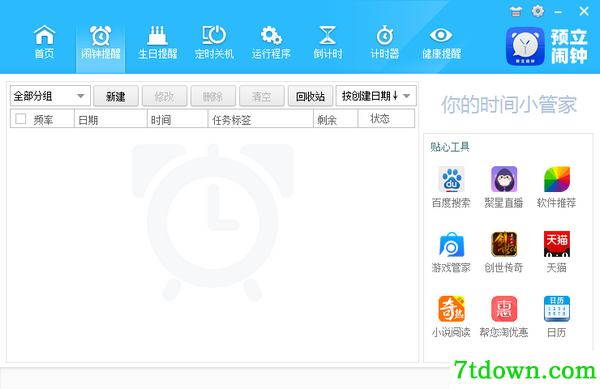
Task: Click the 剩余 column header
Action: pos(336,119)
